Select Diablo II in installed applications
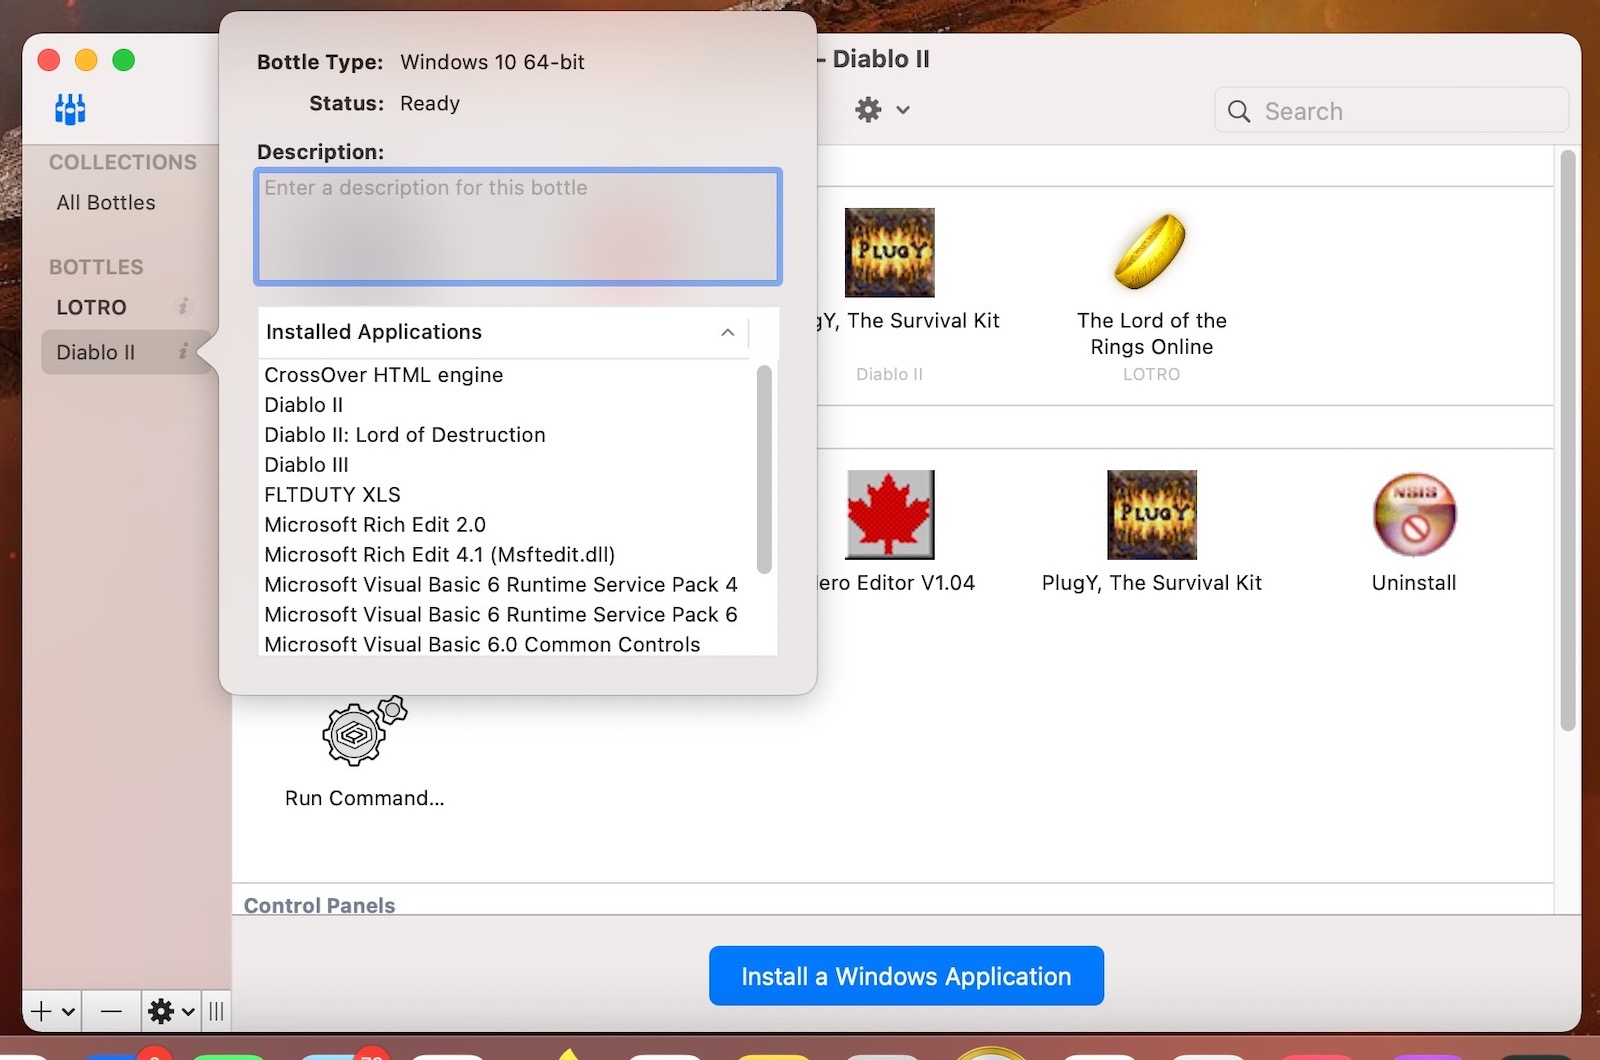Viewport: 1600px width, 1060px height. [x=303, y=405]
